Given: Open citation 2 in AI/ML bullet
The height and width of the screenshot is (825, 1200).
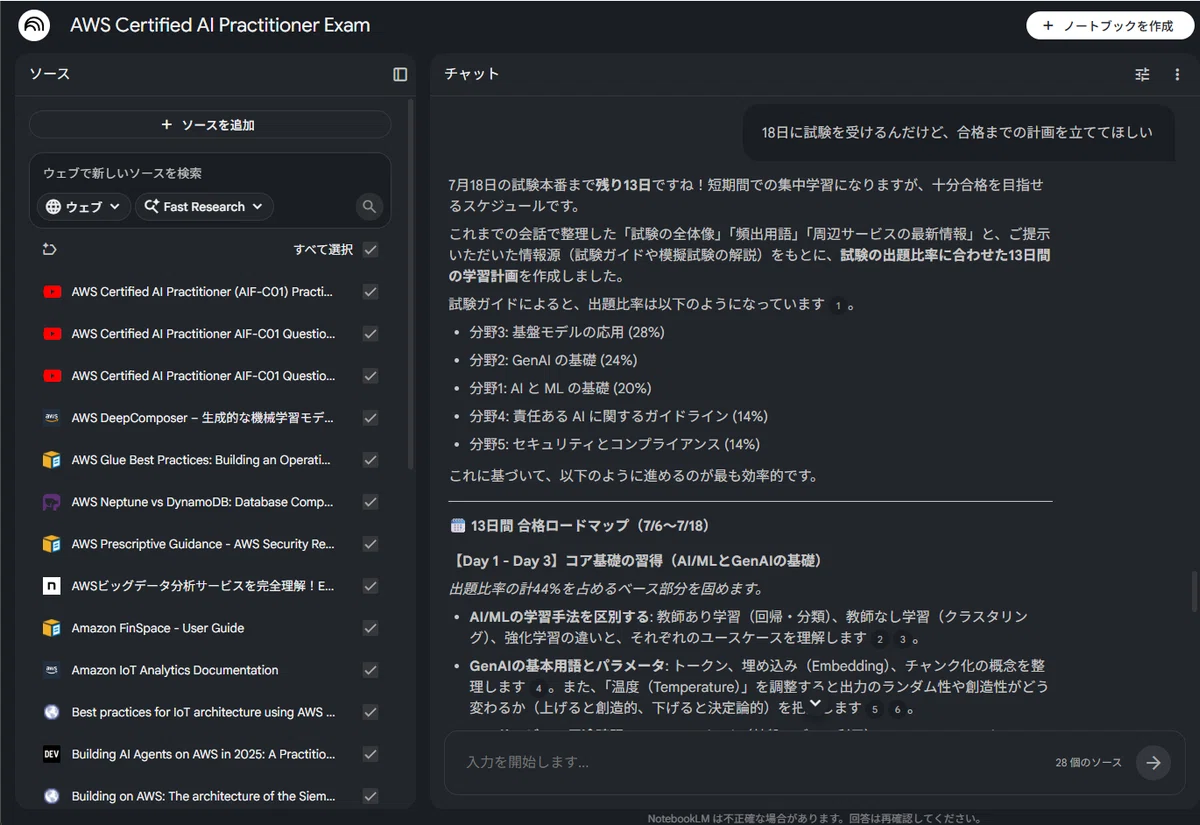Looking at the screenshot, I should 880,638.
